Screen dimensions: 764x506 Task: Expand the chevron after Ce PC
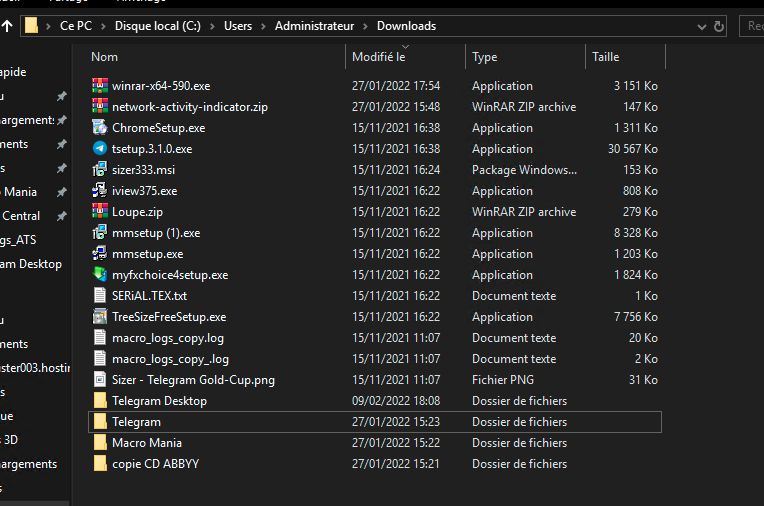[x=103, y=26]
